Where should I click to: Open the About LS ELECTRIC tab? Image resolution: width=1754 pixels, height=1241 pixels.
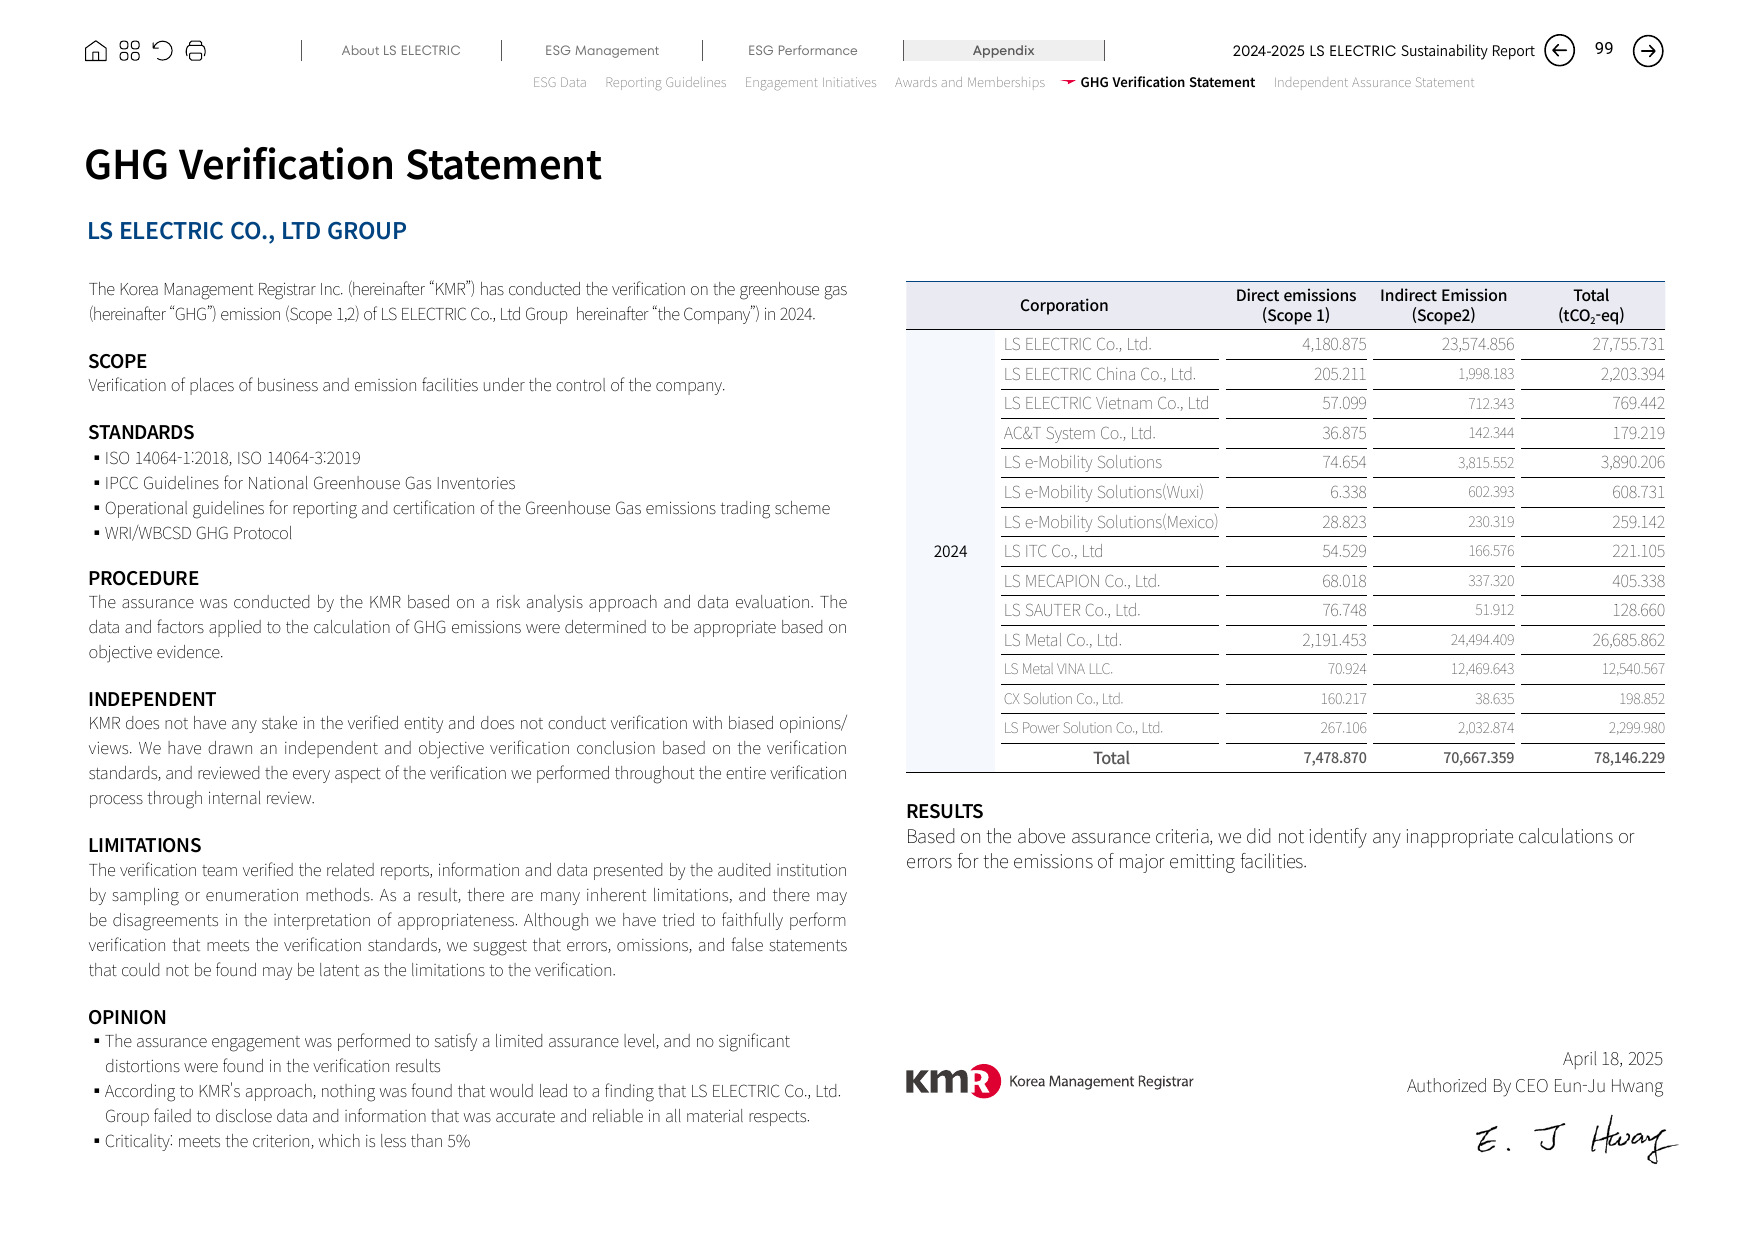click(x=401, y=50)
